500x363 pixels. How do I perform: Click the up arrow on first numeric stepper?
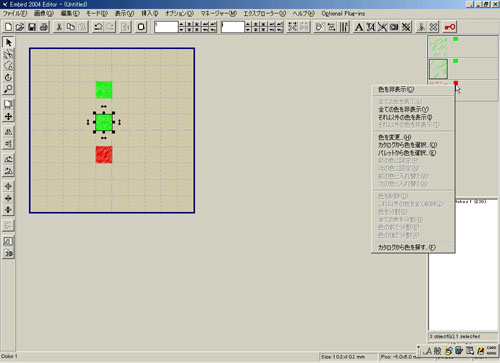coord(181,24)
